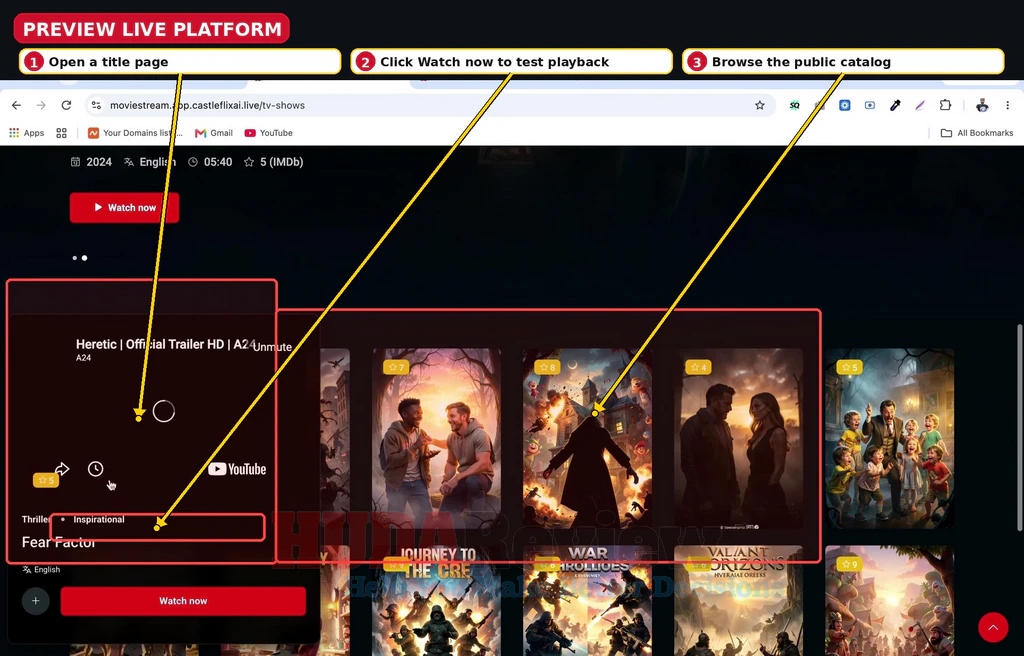Open the couple at sunset poster rated 4
The width and height of the screenshot is (1024, 656).
click(738, 438)
